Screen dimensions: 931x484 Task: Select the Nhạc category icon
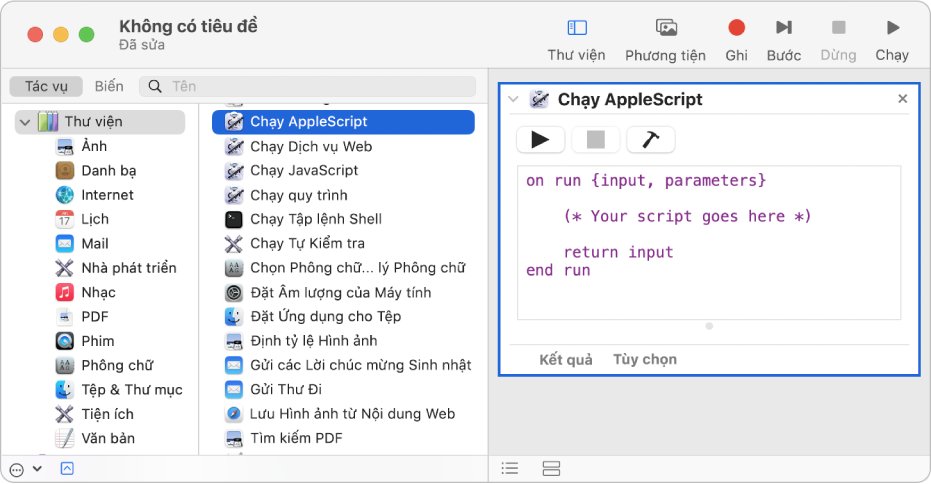click(65, 292)
